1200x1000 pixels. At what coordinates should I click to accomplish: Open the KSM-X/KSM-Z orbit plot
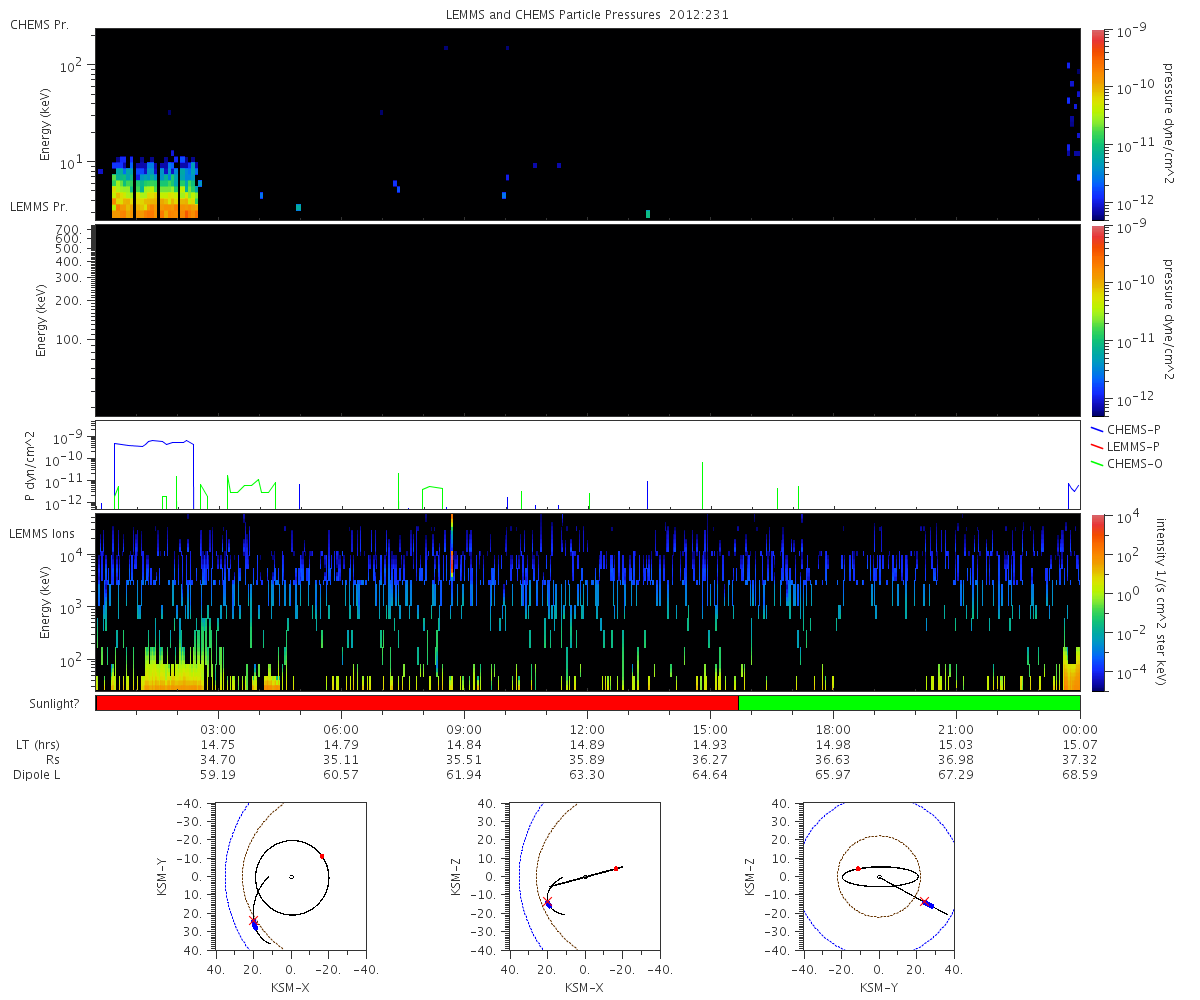pyautogui.click(x=585, y=876)
